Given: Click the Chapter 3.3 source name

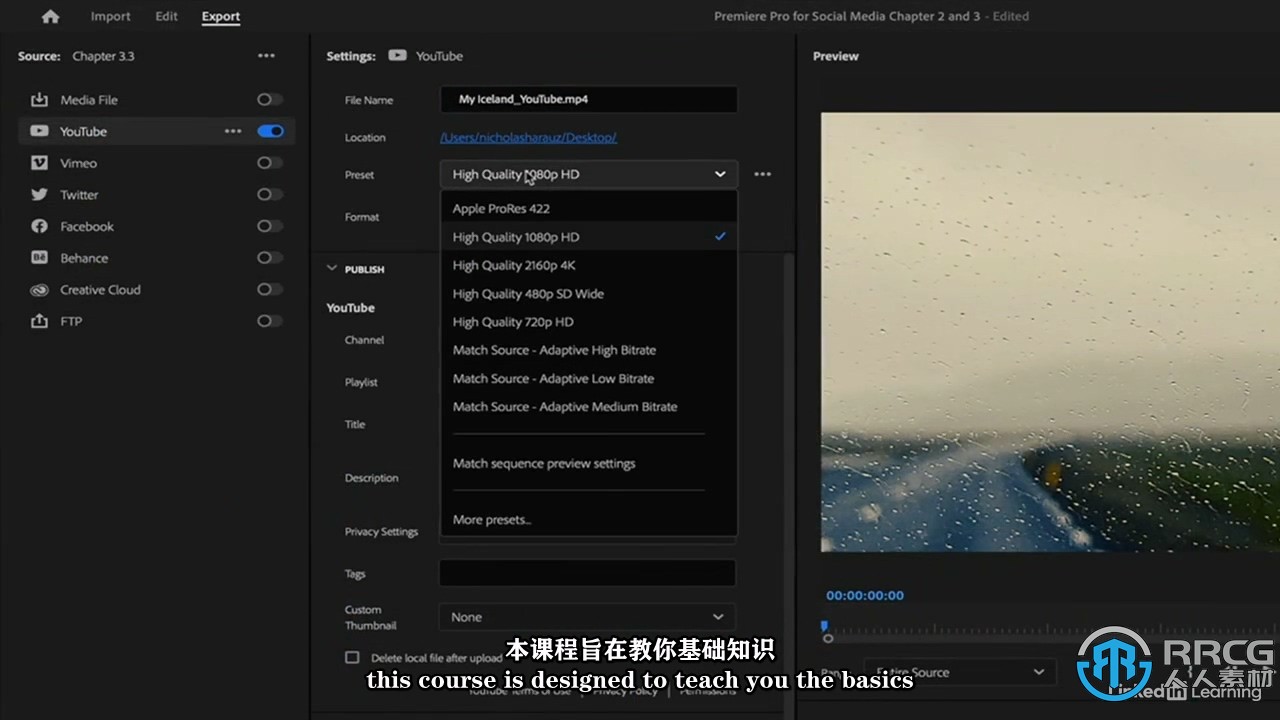Looking at the screenshot, I should [x=103, y=56].
